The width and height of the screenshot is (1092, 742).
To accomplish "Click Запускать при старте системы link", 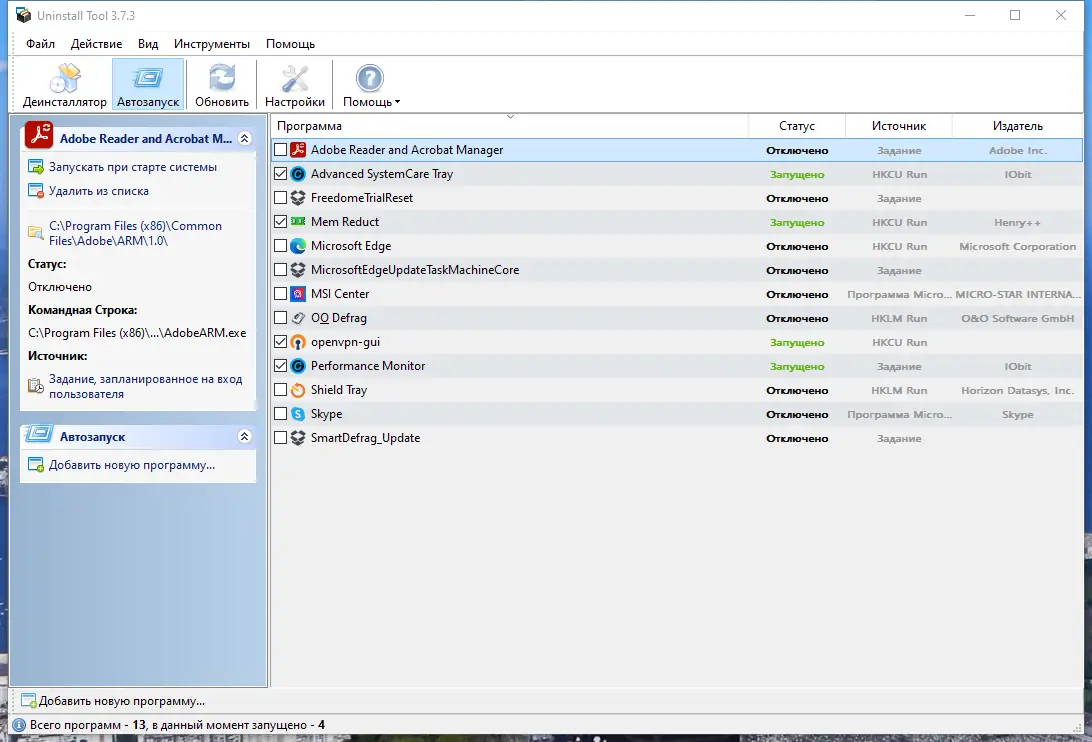I will coord(132,167).
